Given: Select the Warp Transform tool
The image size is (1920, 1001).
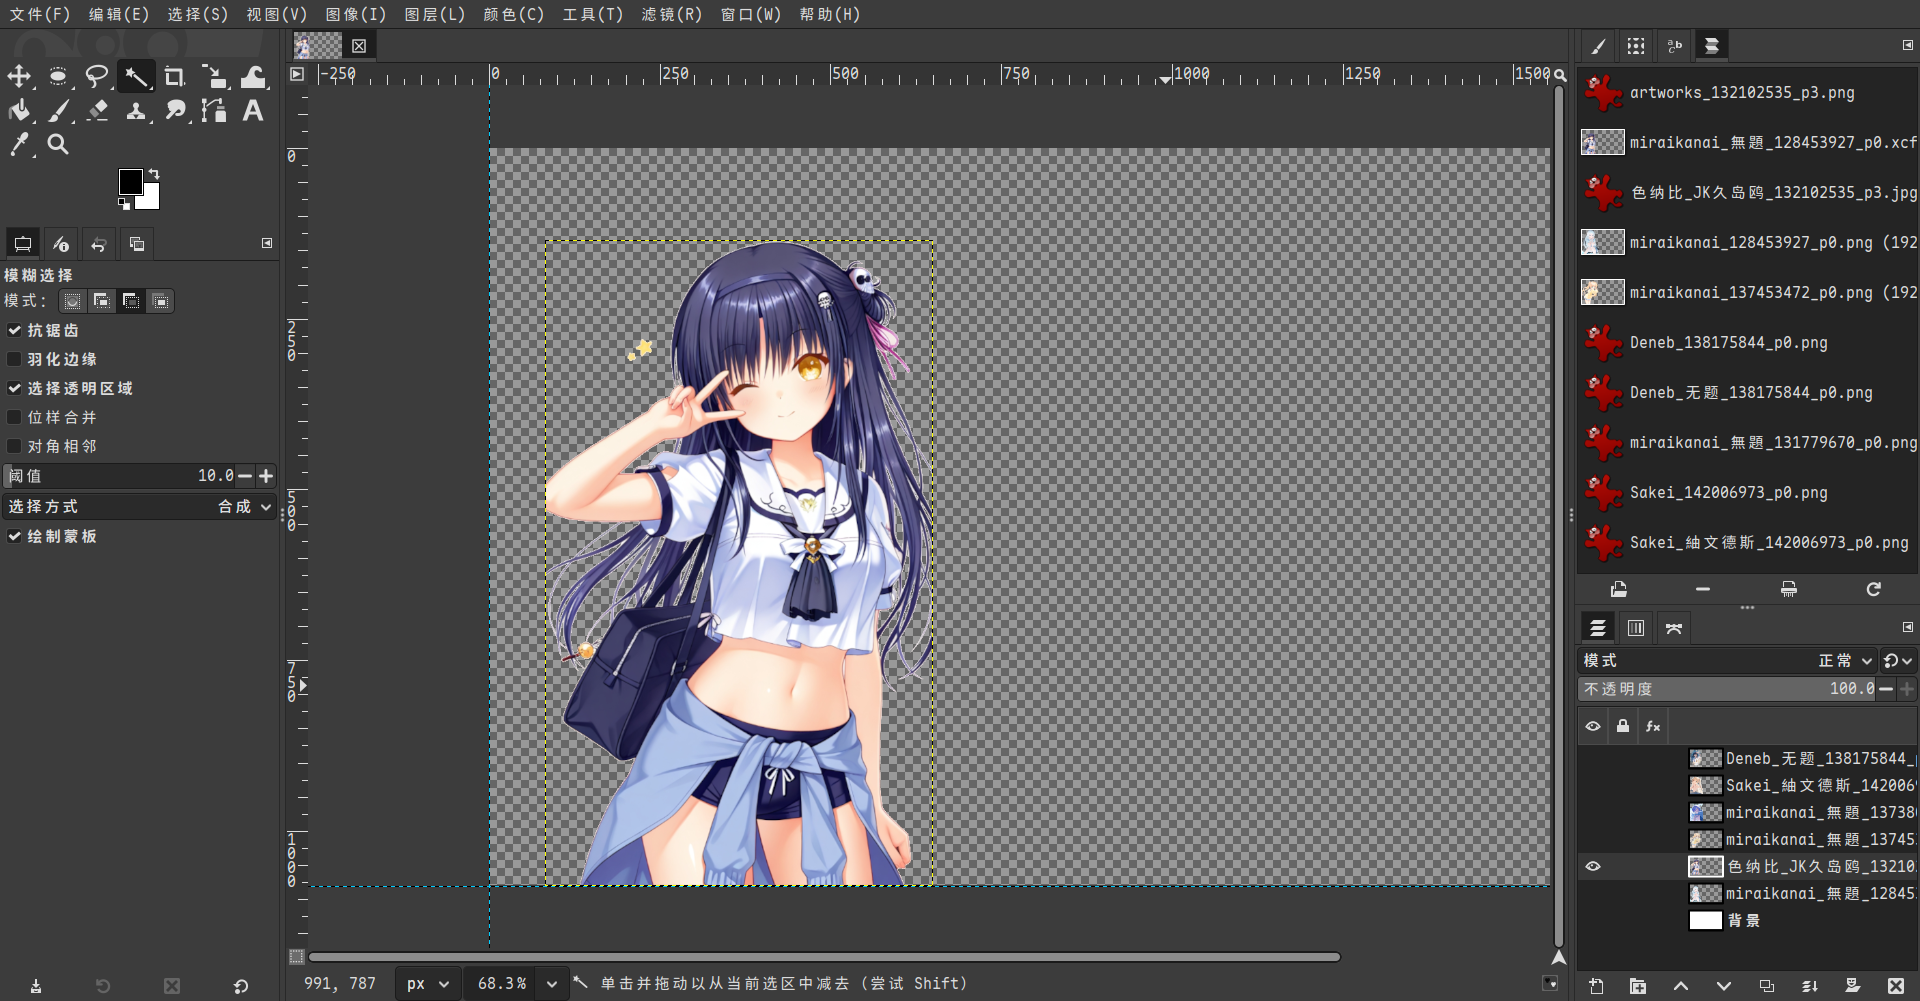Looking at the screenshot, I should tap(253, 77).
